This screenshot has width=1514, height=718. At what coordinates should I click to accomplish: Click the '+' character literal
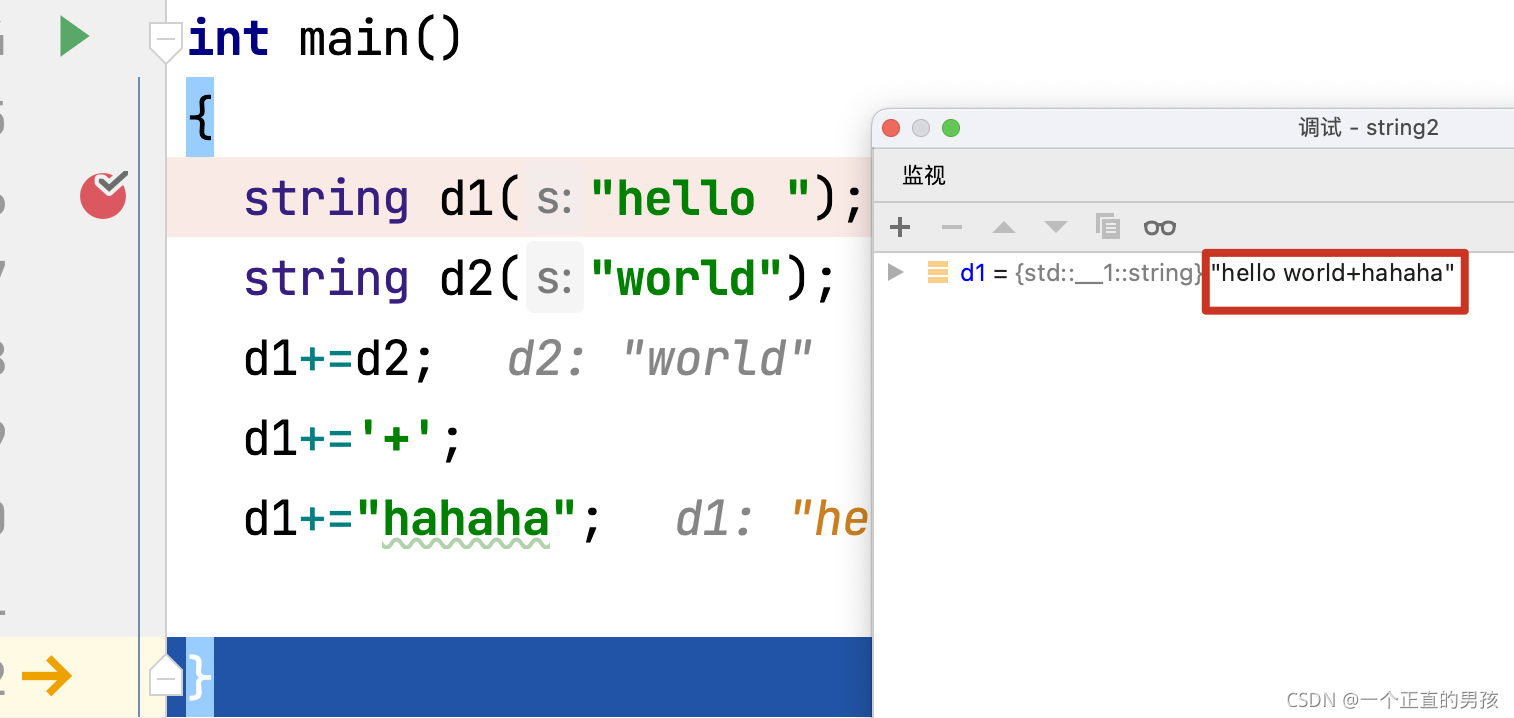pyautogui.click(x=397, y=438)
